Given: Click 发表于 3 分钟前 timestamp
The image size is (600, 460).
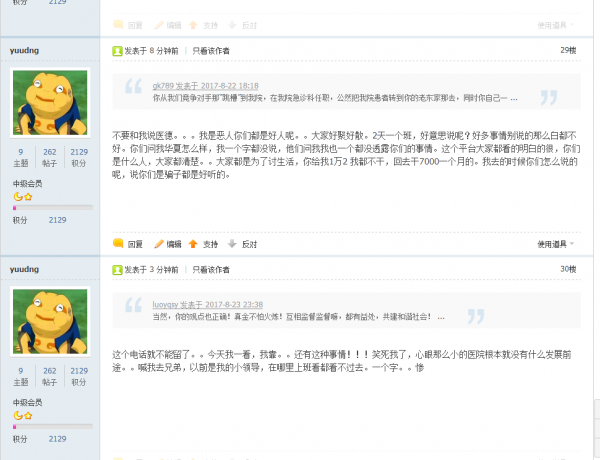Looking at the screenshot, I should pyautogui.click(x=152, y=270).
